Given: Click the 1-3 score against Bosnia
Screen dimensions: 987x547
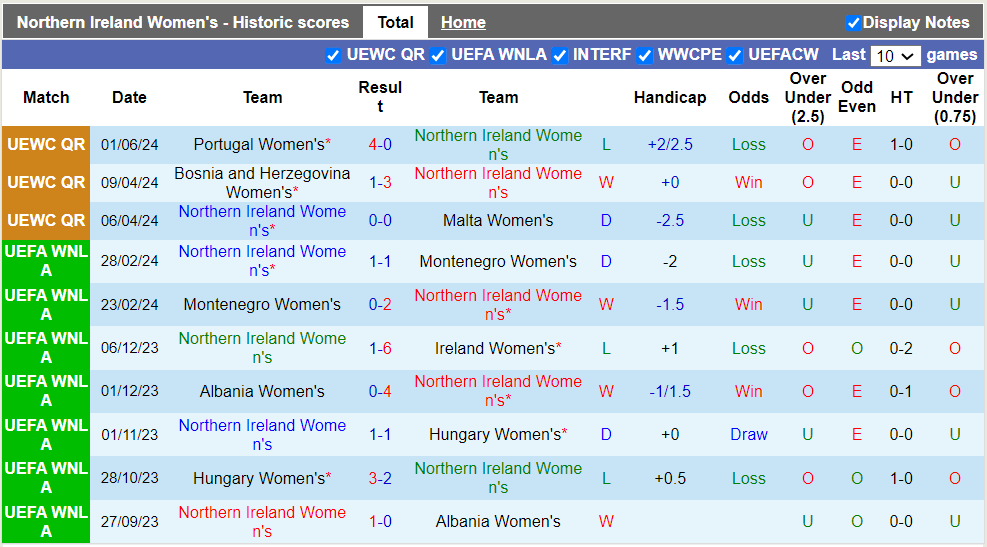Looking at the screenshot, I should pos(380,183).
